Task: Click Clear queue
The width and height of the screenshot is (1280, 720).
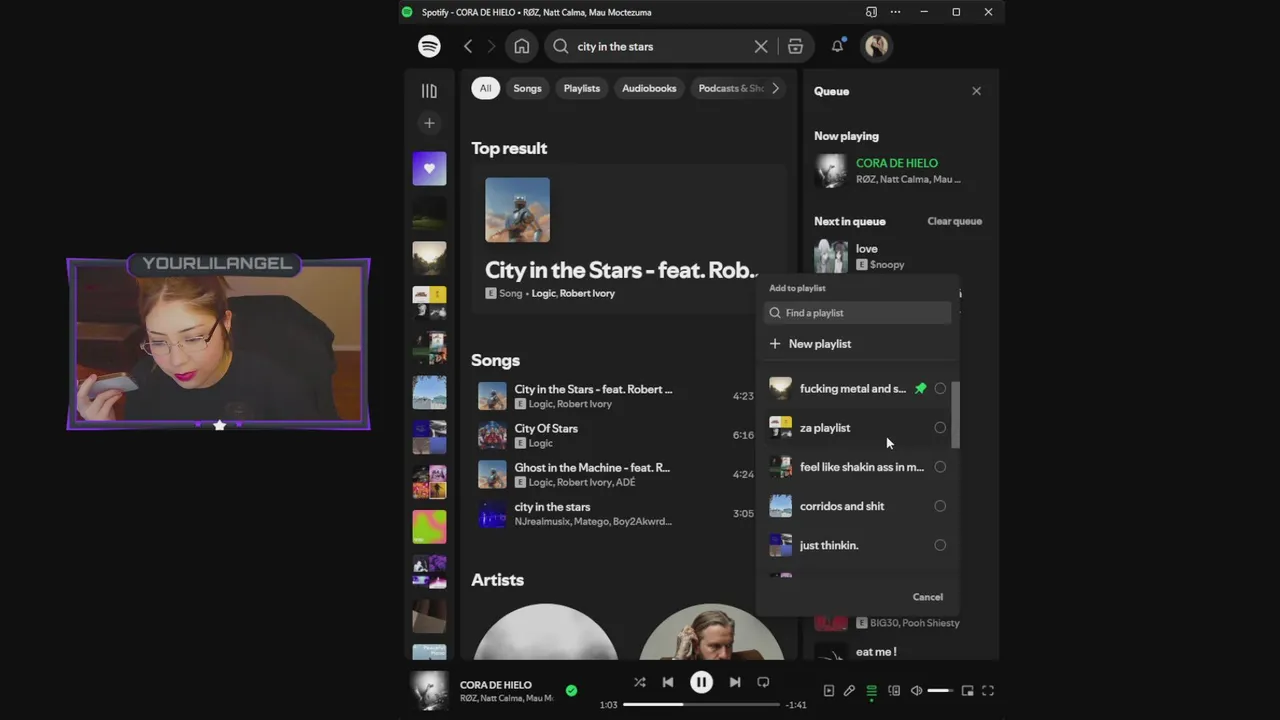Action: click(954, 221)
